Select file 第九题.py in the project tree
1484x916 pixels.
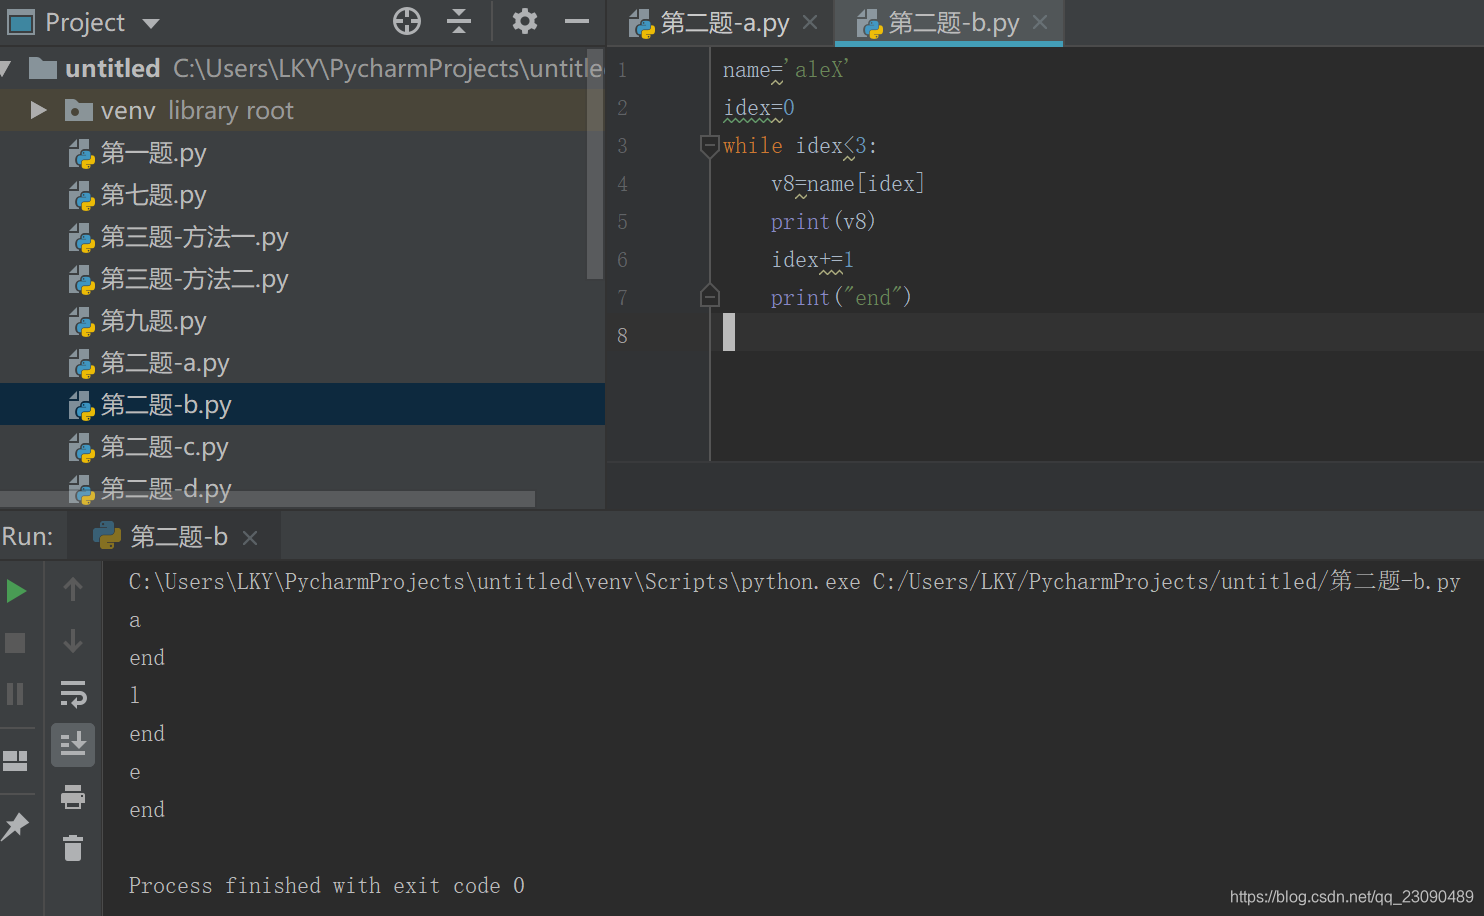tap(154, 321)
